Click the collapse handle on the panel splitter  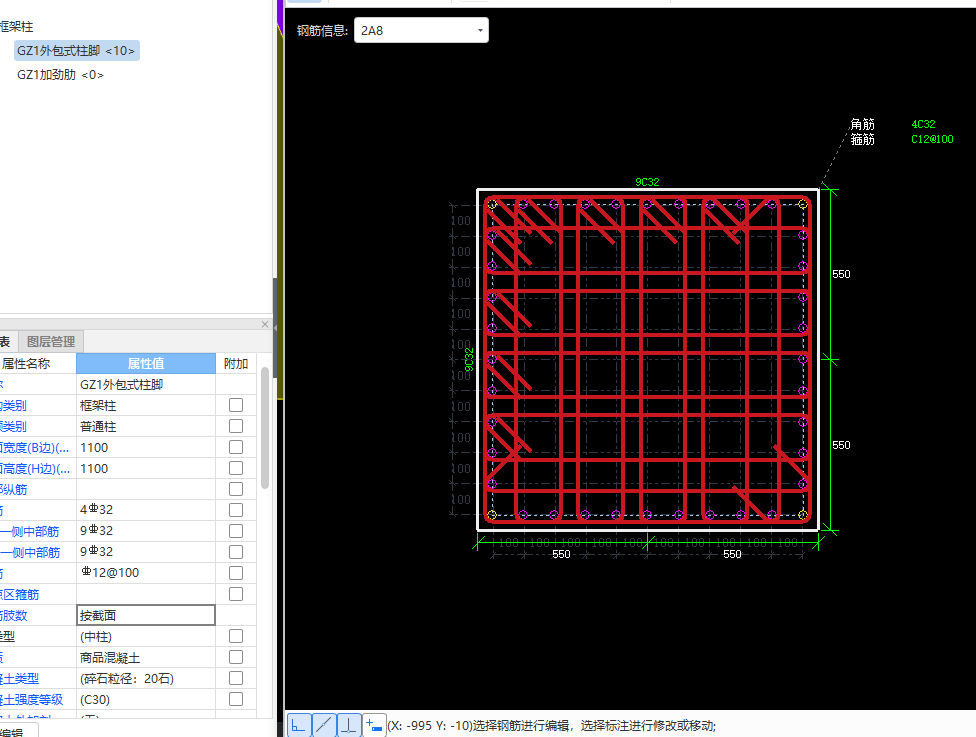coord(275,327)
